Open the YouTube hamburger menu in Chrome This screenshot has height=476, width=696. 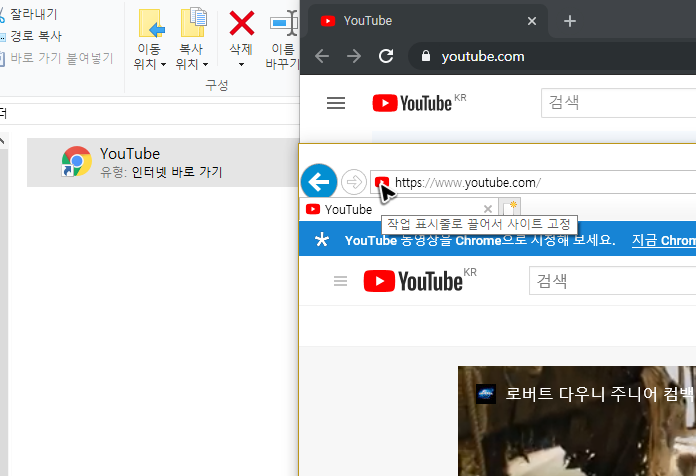click(x=336, y=103)
